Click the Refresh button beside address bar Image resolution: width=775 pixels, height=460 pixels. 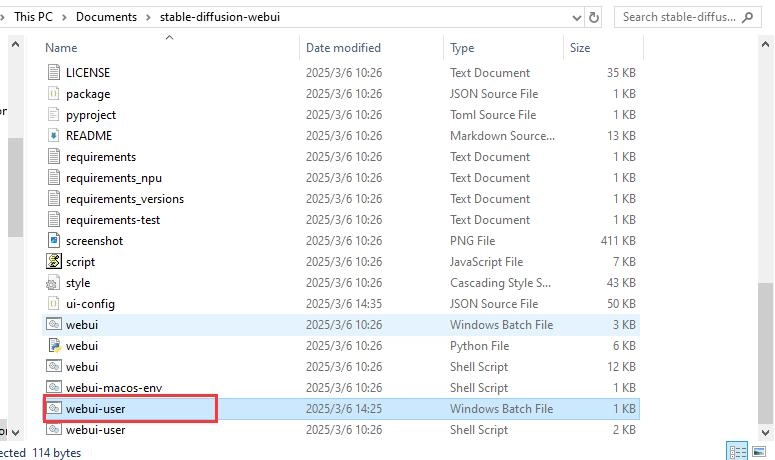click(x=594, y=17)
